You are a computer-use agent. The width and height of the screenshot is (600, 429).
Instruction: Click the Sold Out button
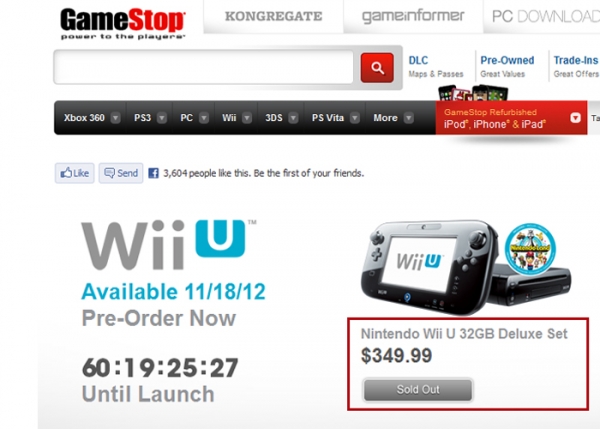[x=418, y=390]
